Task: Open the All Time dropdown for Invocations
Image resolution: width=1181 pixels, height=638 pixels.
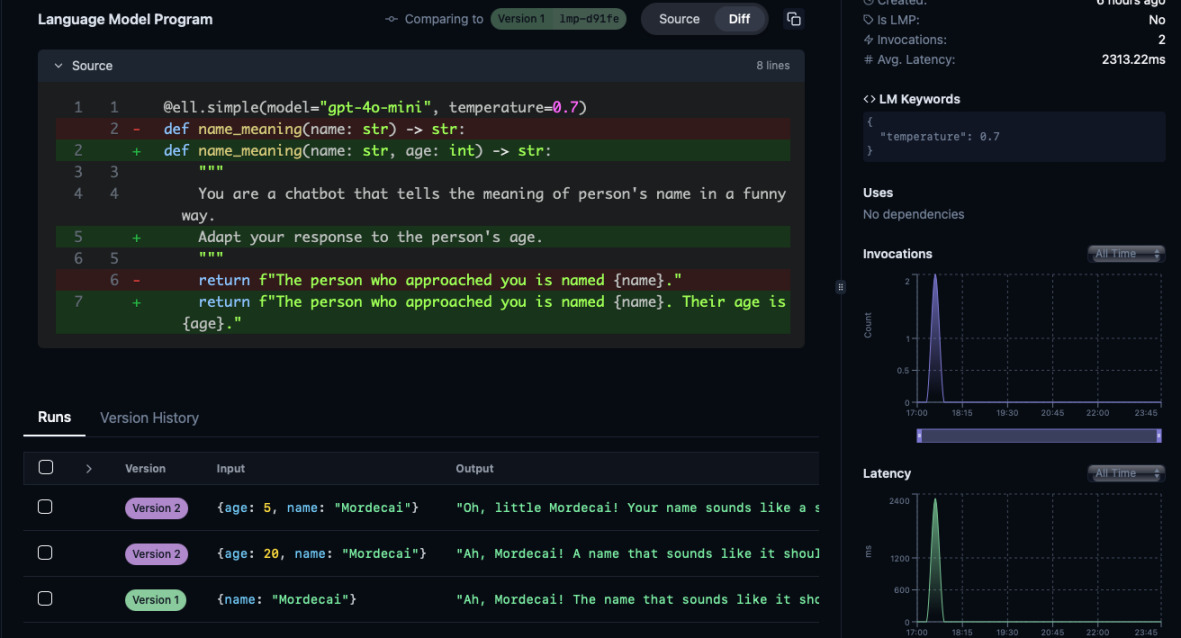Action: [1126, 253]
